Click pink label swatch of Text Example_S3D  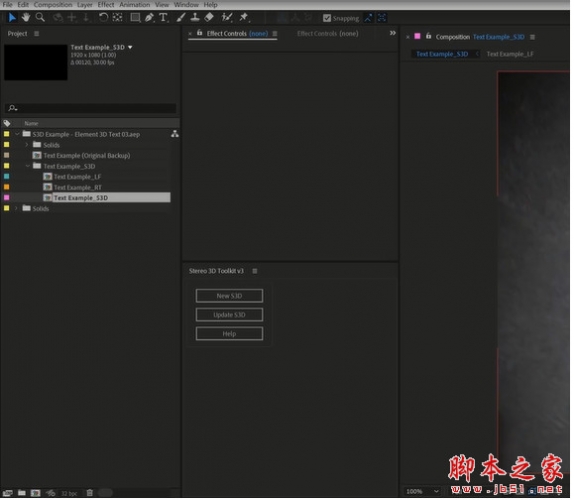tap(7, 198)
